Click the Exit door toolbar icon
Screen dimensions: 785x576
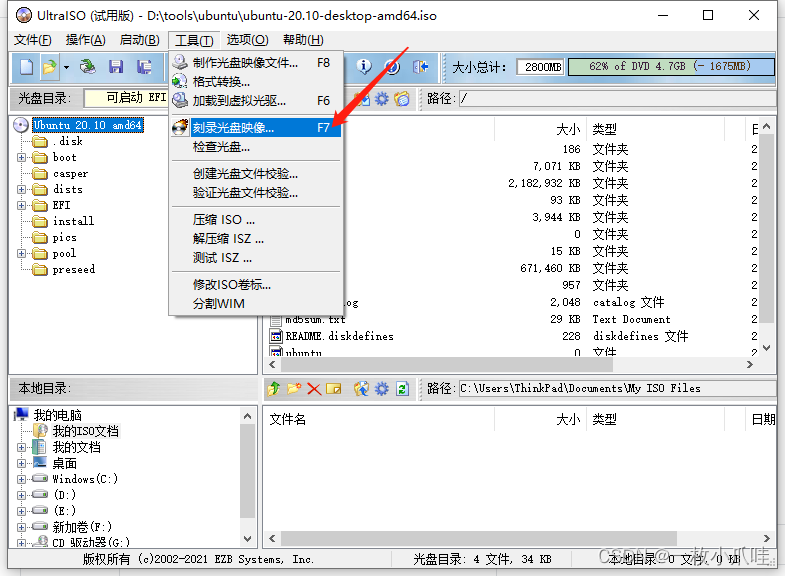(x=421, y=67)
